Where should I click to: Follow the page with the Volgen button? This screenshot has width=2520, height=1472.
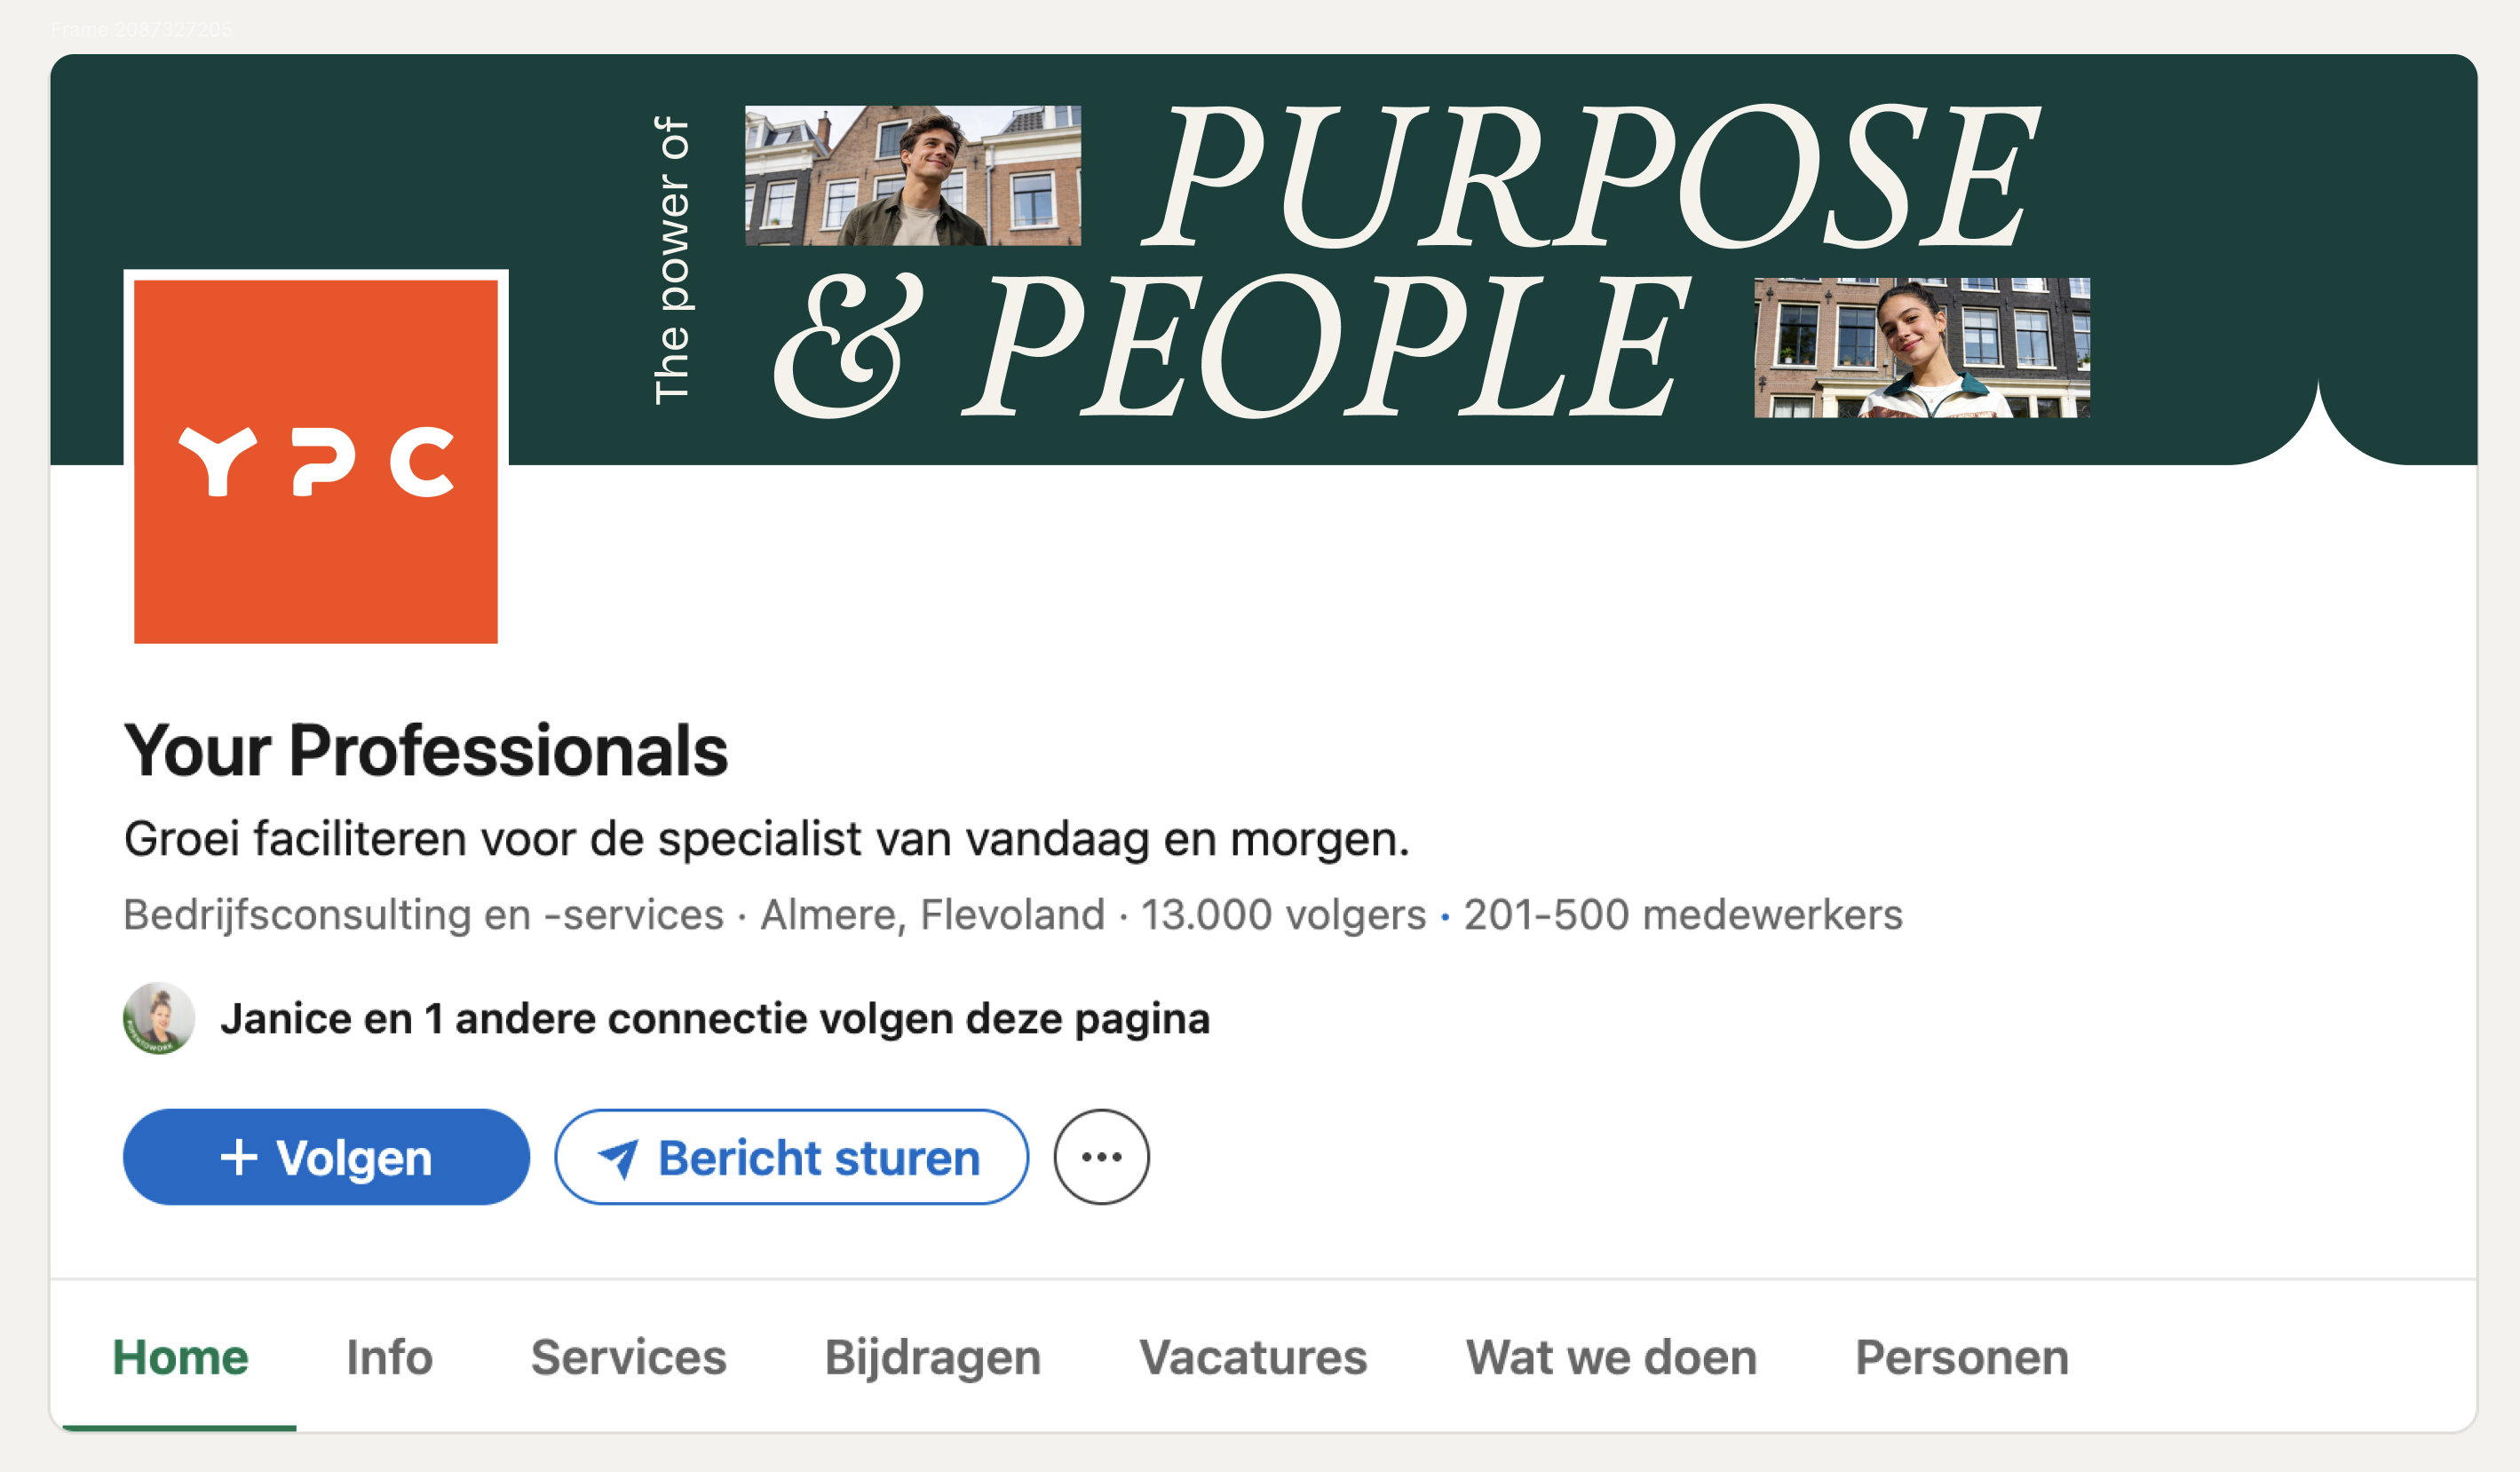326,1157
